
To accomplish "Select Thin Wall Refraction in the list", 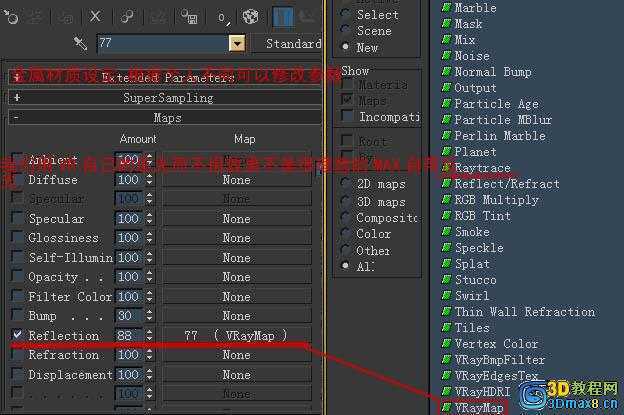I will coord(525,312).
